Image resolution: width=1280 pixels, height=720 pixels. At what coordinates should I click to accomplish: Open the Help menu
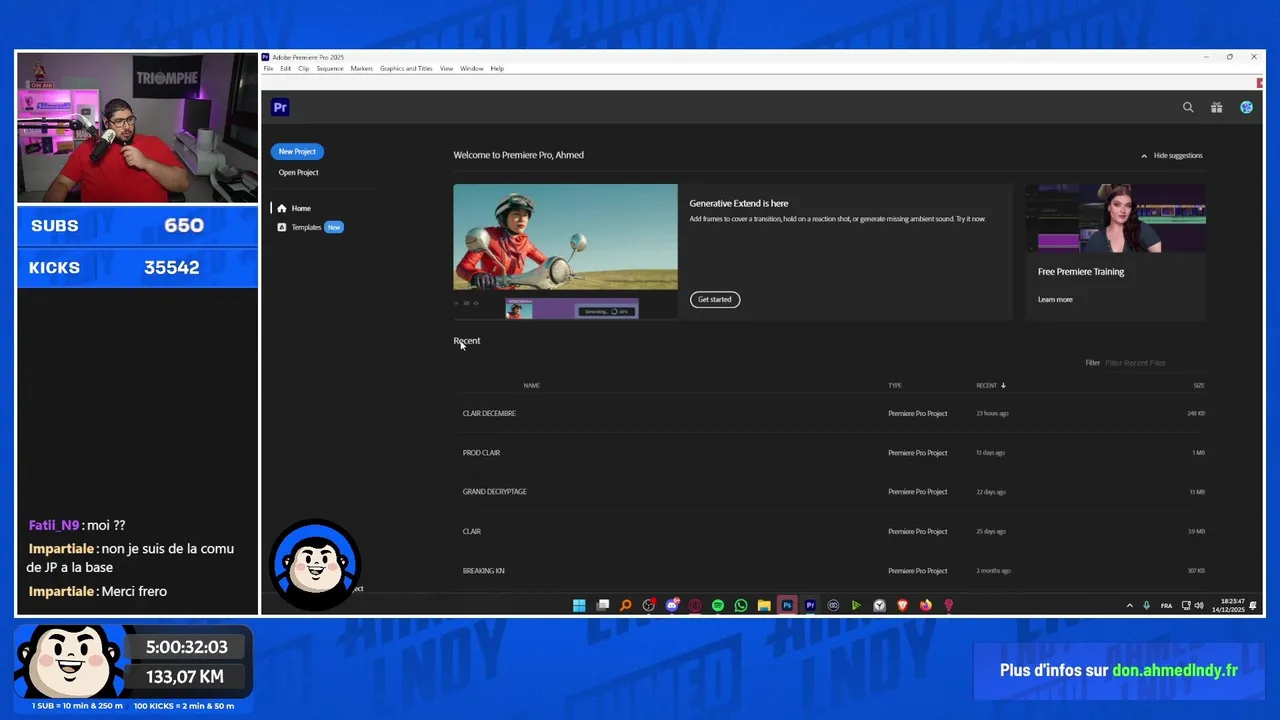497,68
